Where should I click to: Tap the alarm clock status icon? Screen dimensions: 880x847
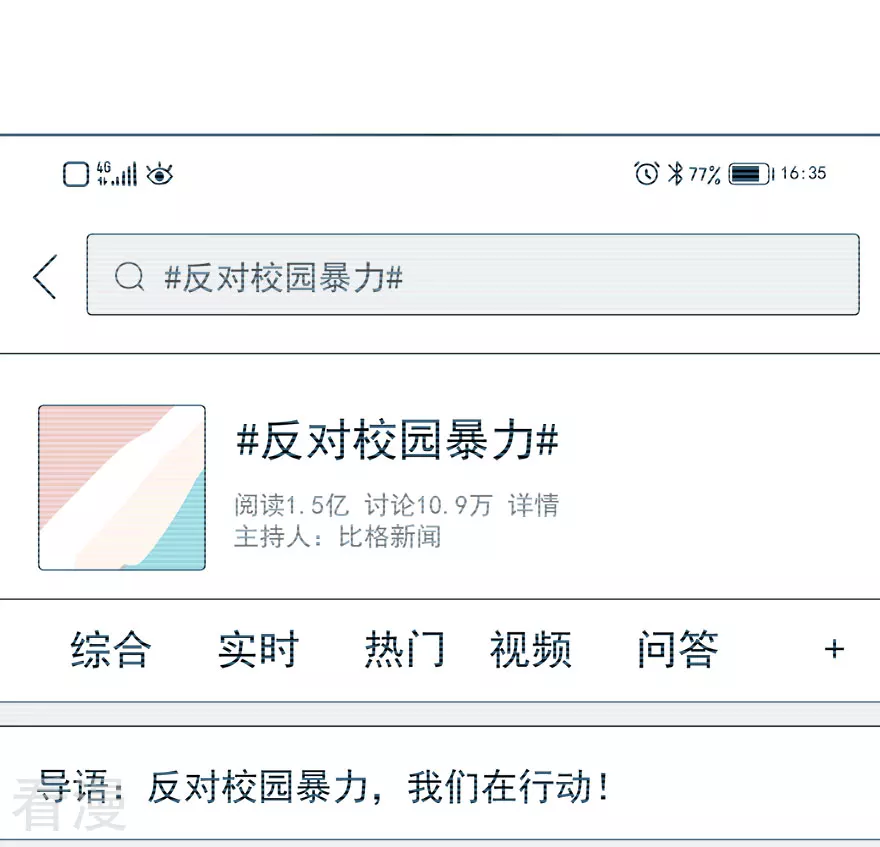(x=647, y=173)
